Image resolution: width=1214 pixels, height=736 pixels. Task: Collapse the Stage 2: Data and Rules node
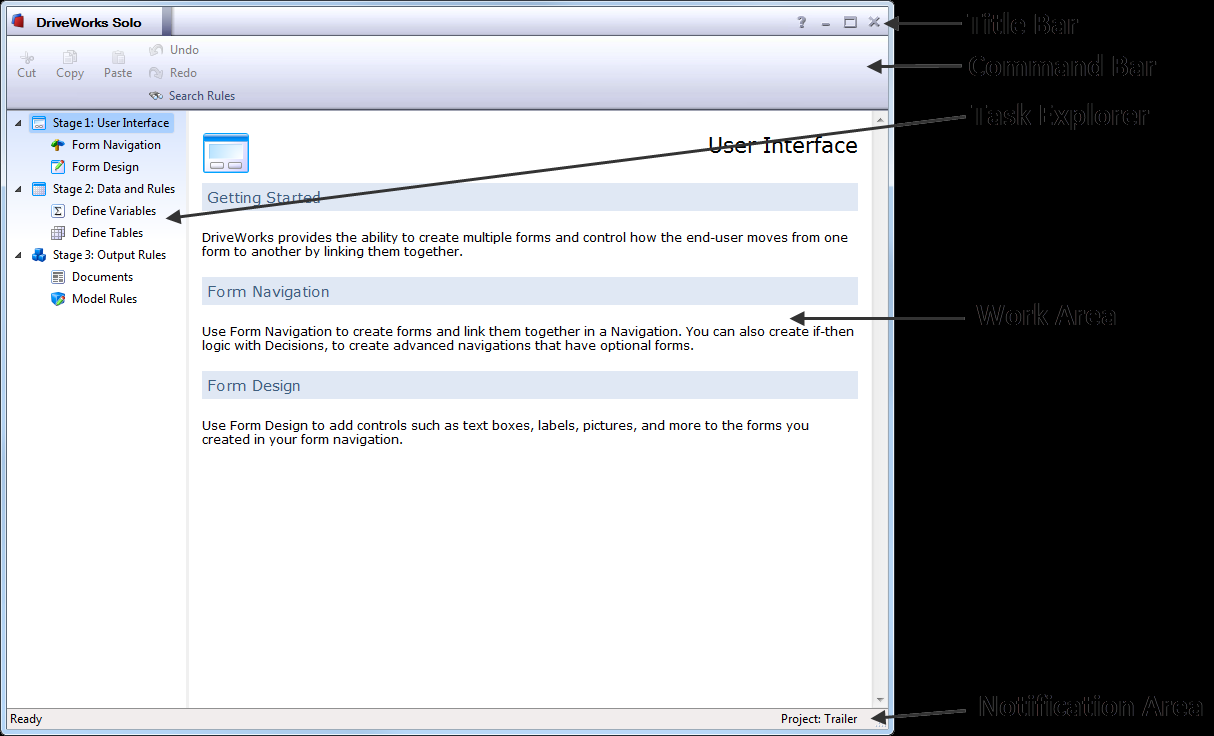pyautogui.click(x=18, y=189)
